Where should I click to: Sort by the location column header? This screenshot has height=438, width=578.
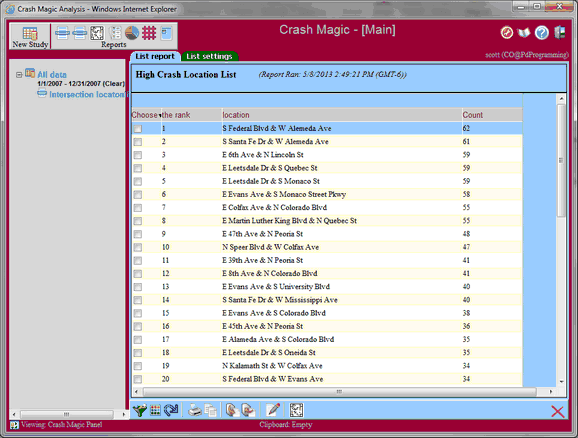click(x=236, y=115)
